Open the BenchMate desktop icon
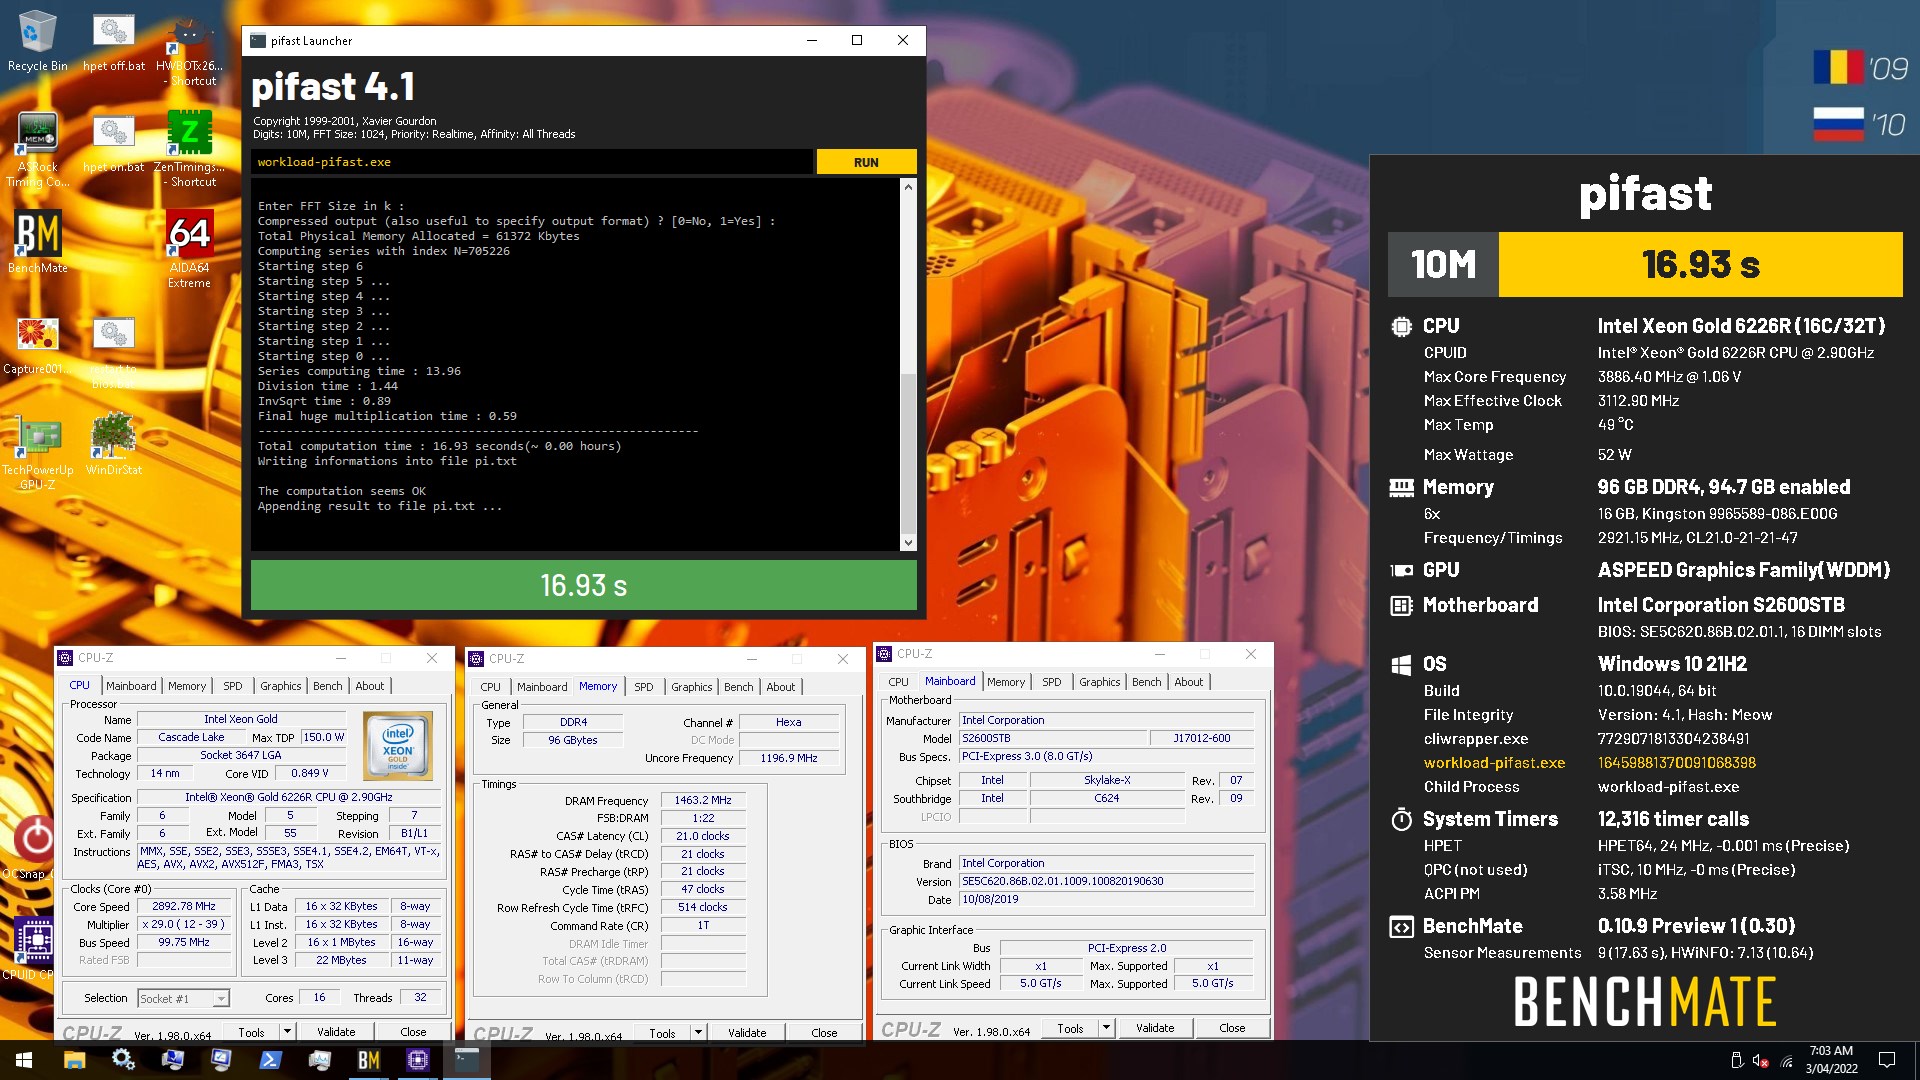Image resolution: width=1920 pixels, height=1080 pixels. (x=37, y=241)
